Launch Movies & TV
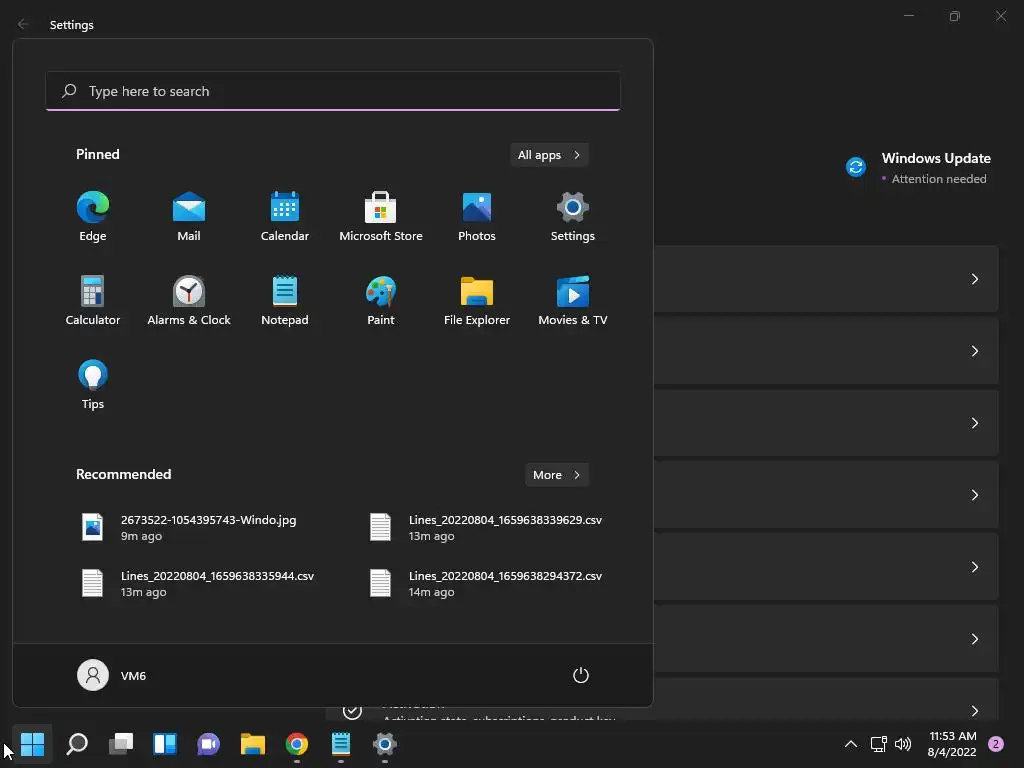The width and height of the screenshot is (1024, 768). point(573,300)
